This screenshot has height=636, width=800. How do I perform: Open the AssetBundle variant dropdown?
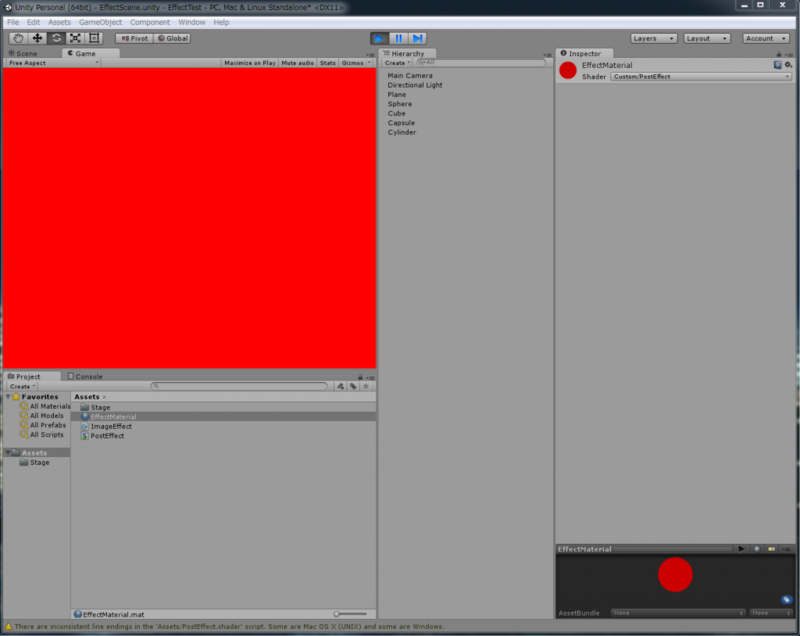[770, 613]
